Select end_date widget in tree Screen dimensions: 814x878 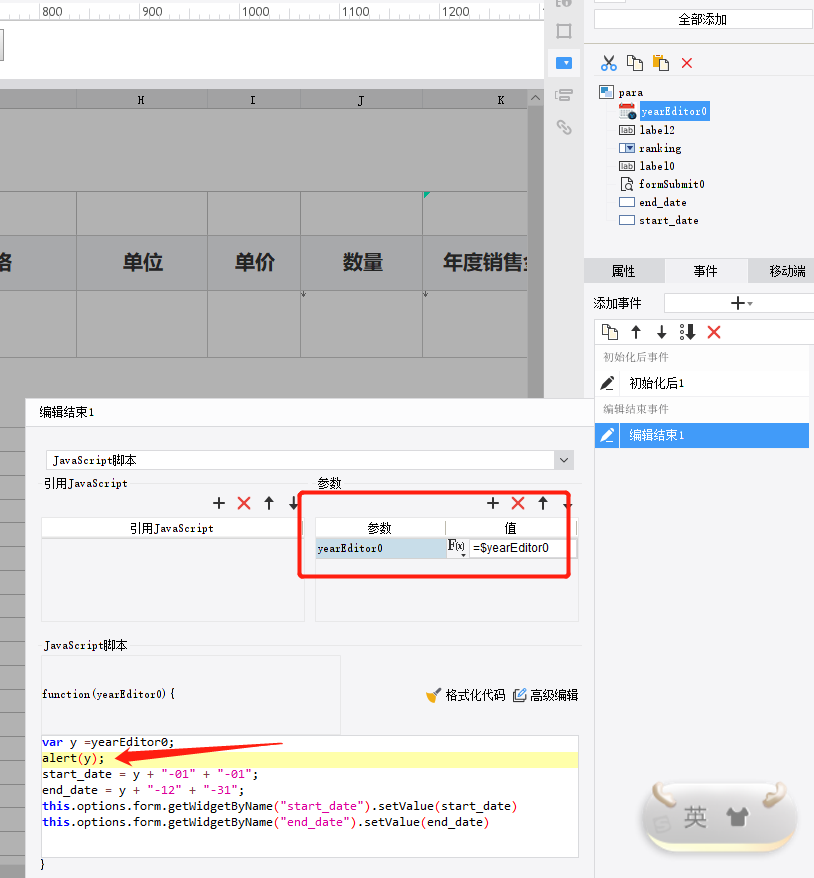click(663, 202)
